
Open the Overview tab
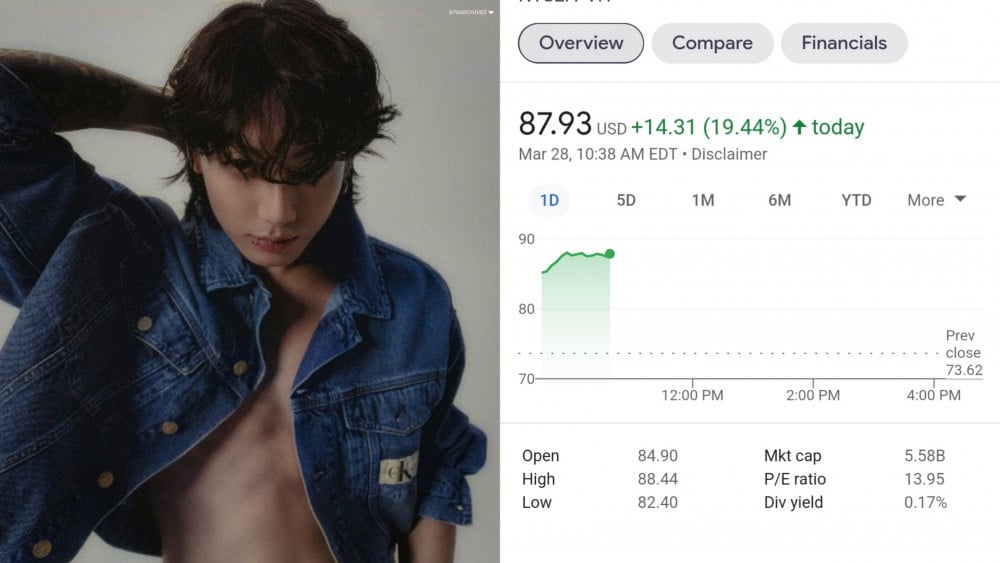[580, 43]
